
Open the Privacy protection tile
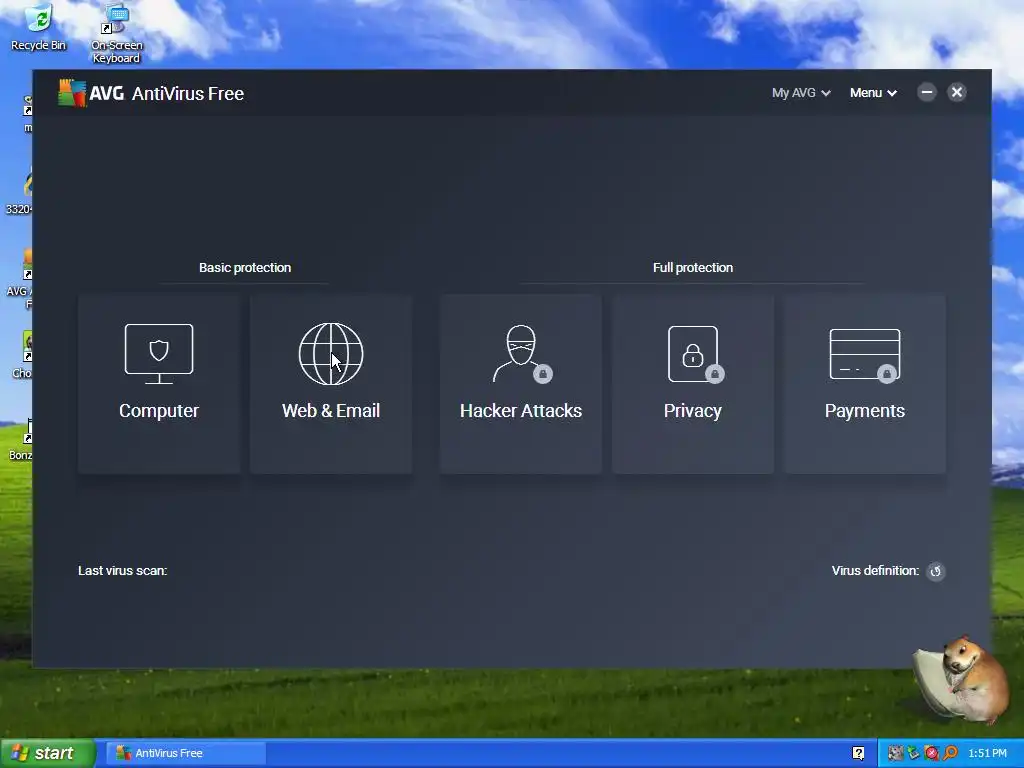click(693, 384)
